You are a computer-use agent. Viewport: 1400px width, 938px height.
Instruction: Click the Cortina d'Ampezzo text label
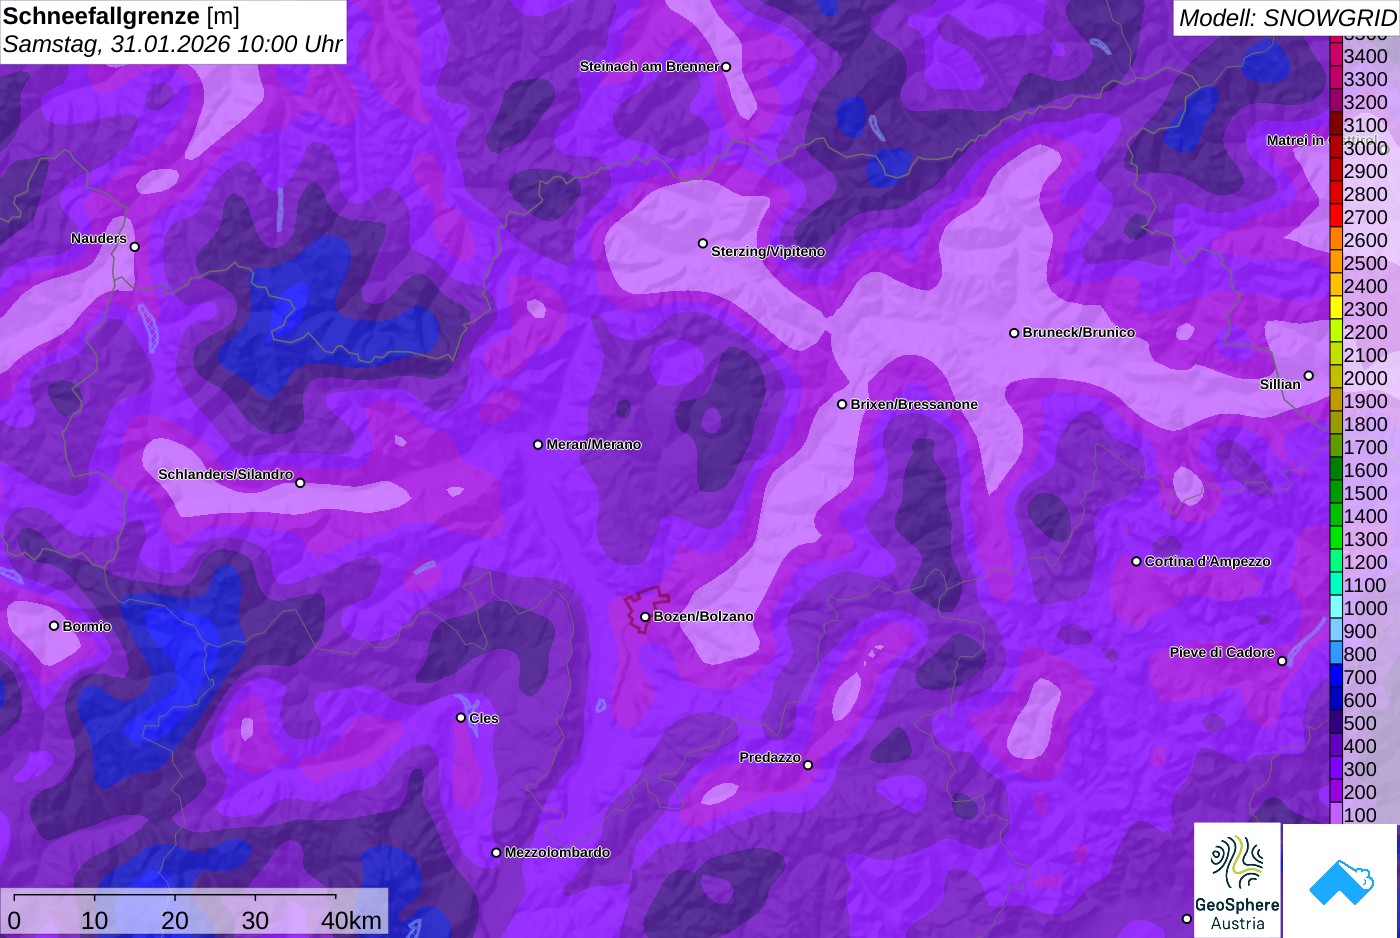click(1208, 562)
